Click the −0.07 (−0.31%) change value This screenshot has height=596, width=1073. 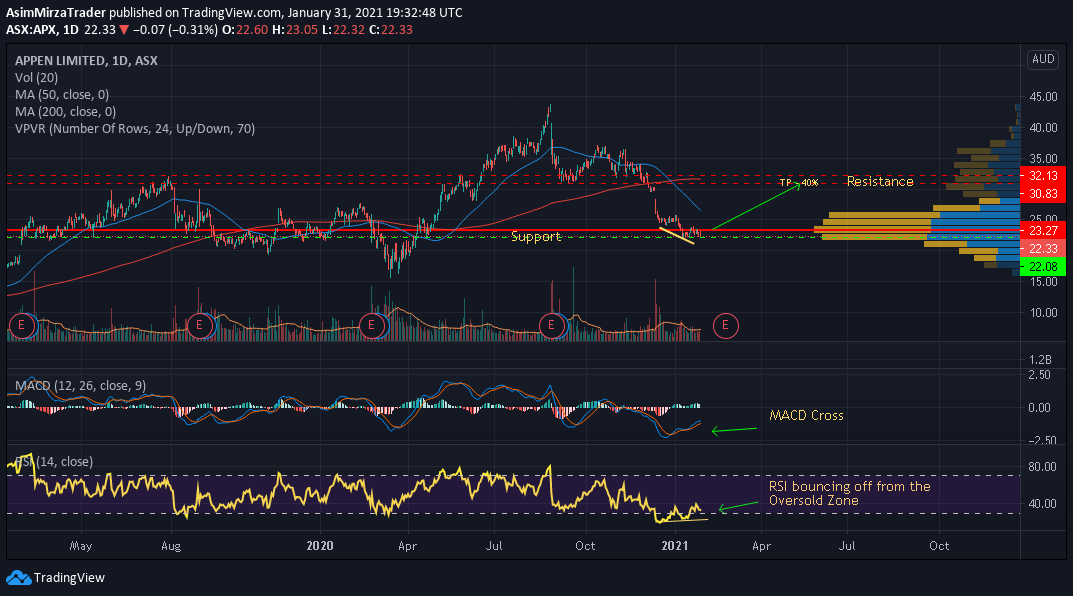(175, 29)
